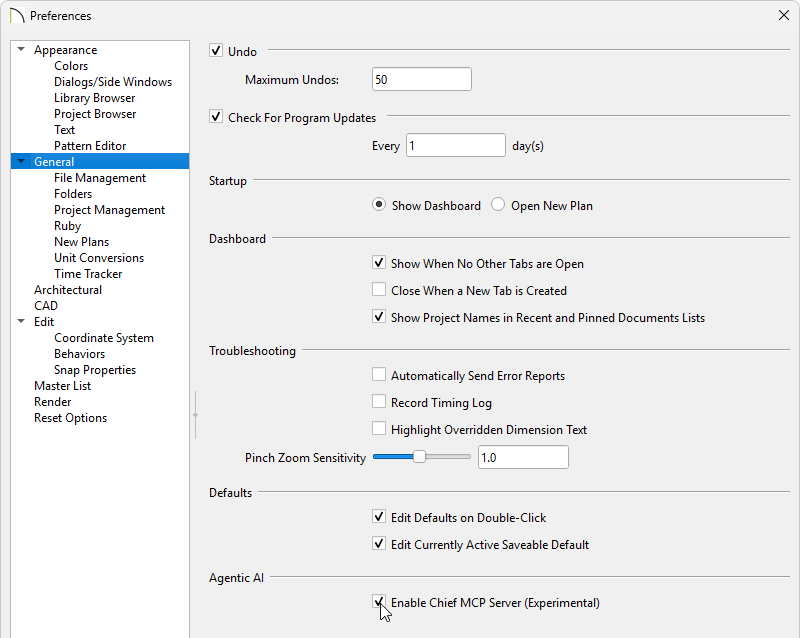Select Library Browser in the tree
Screen dimensions: 800x638
94,97
